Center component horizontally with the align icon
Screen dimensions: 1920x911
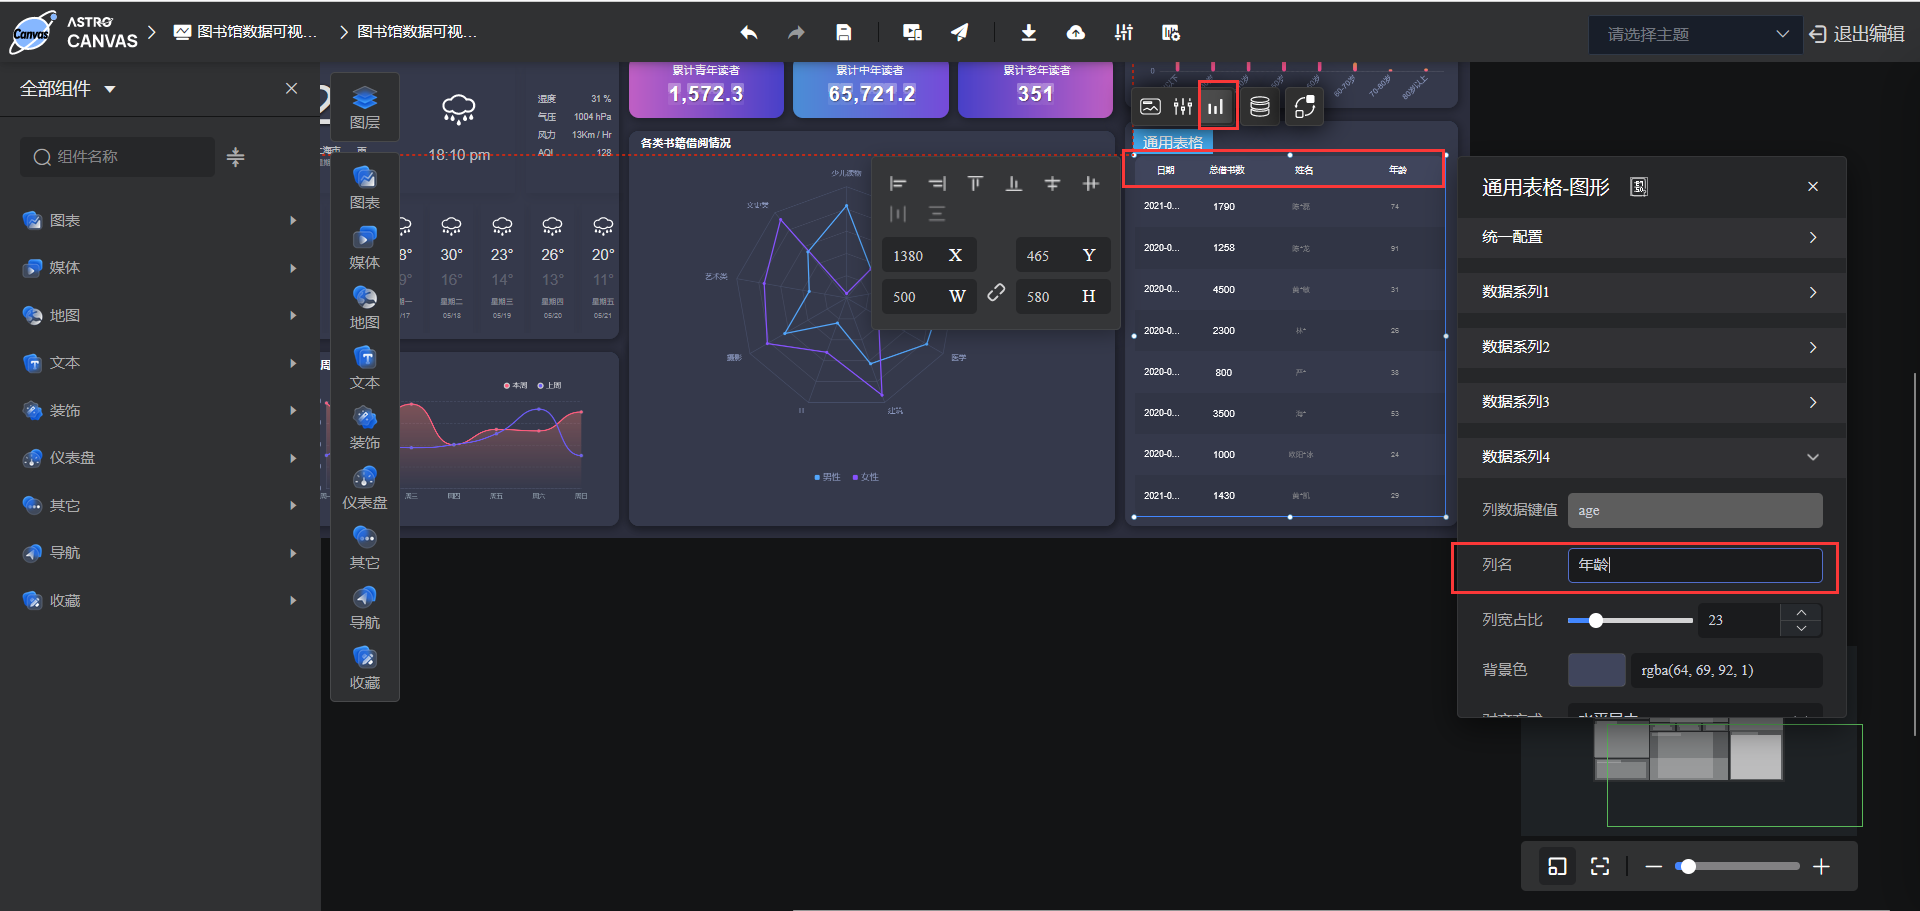pyautogui.click(x=1091, y=184)
